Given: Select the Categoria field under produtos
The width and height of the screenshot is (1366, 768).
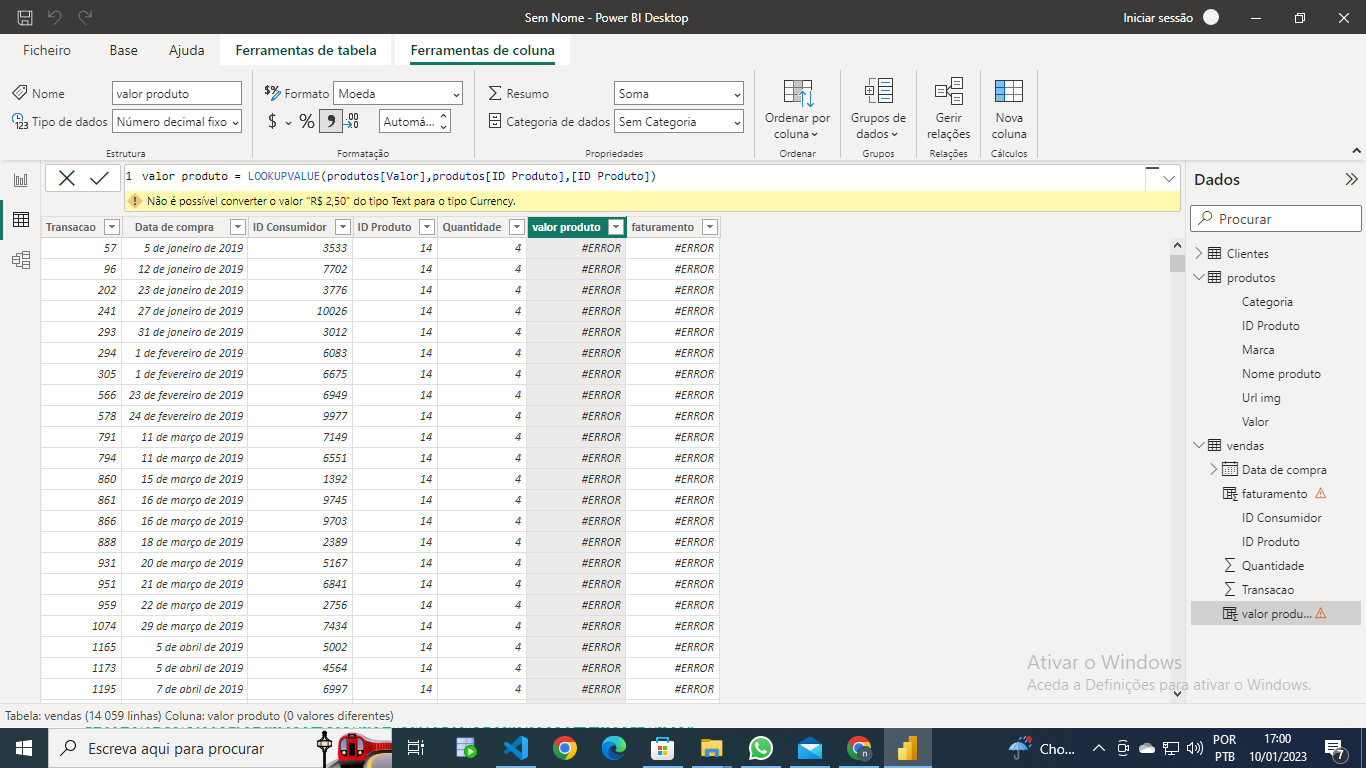Looking at the screenshot, I should coord(1267,302).
